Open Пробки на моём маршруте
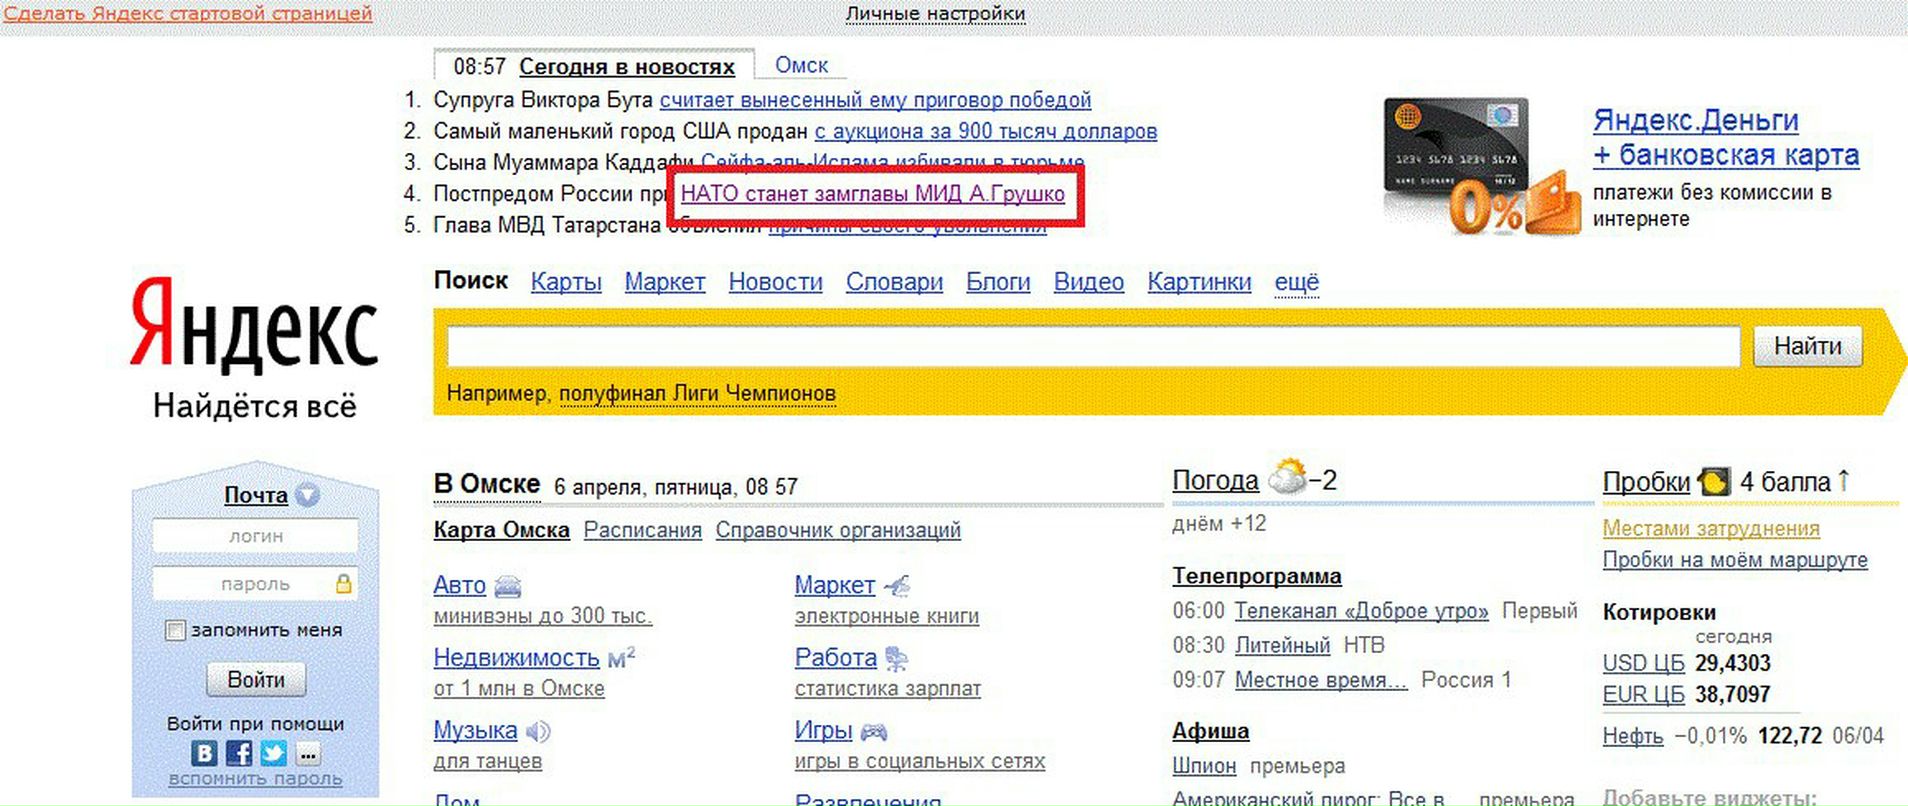The width and height of the screenshot is (1908, 806). 1735,560
